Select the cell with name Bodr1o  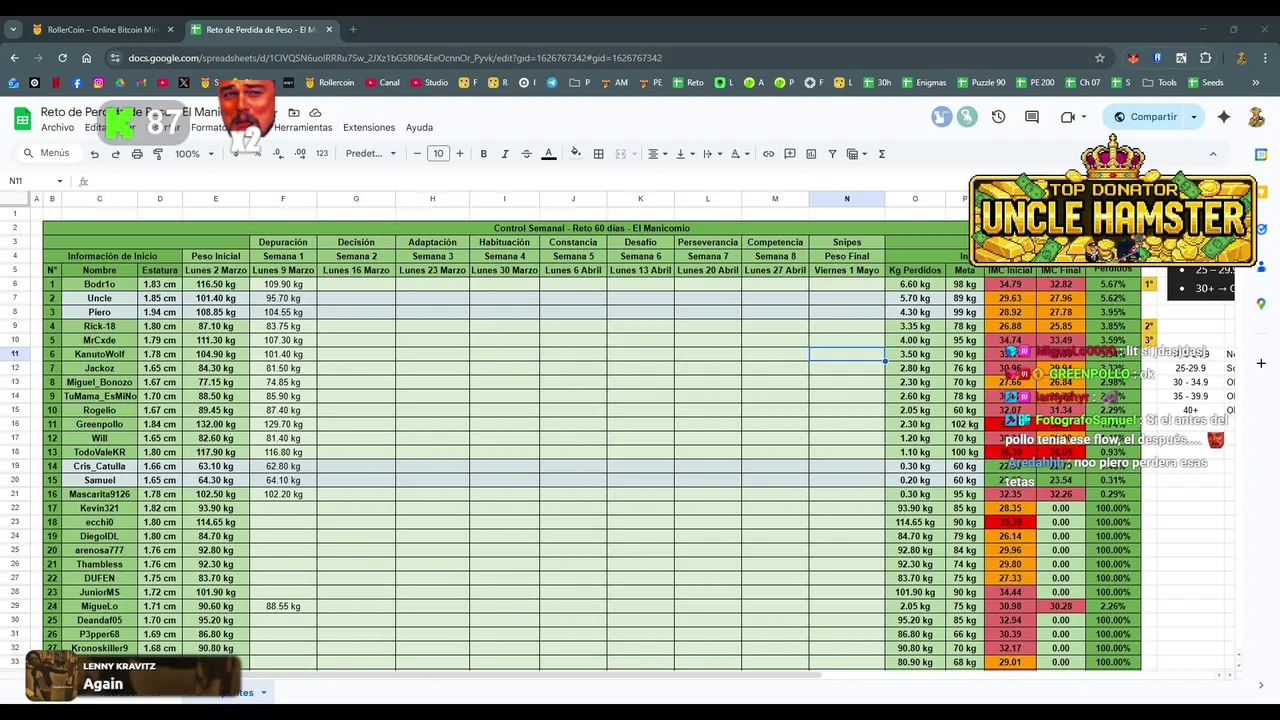pos(99,285)
